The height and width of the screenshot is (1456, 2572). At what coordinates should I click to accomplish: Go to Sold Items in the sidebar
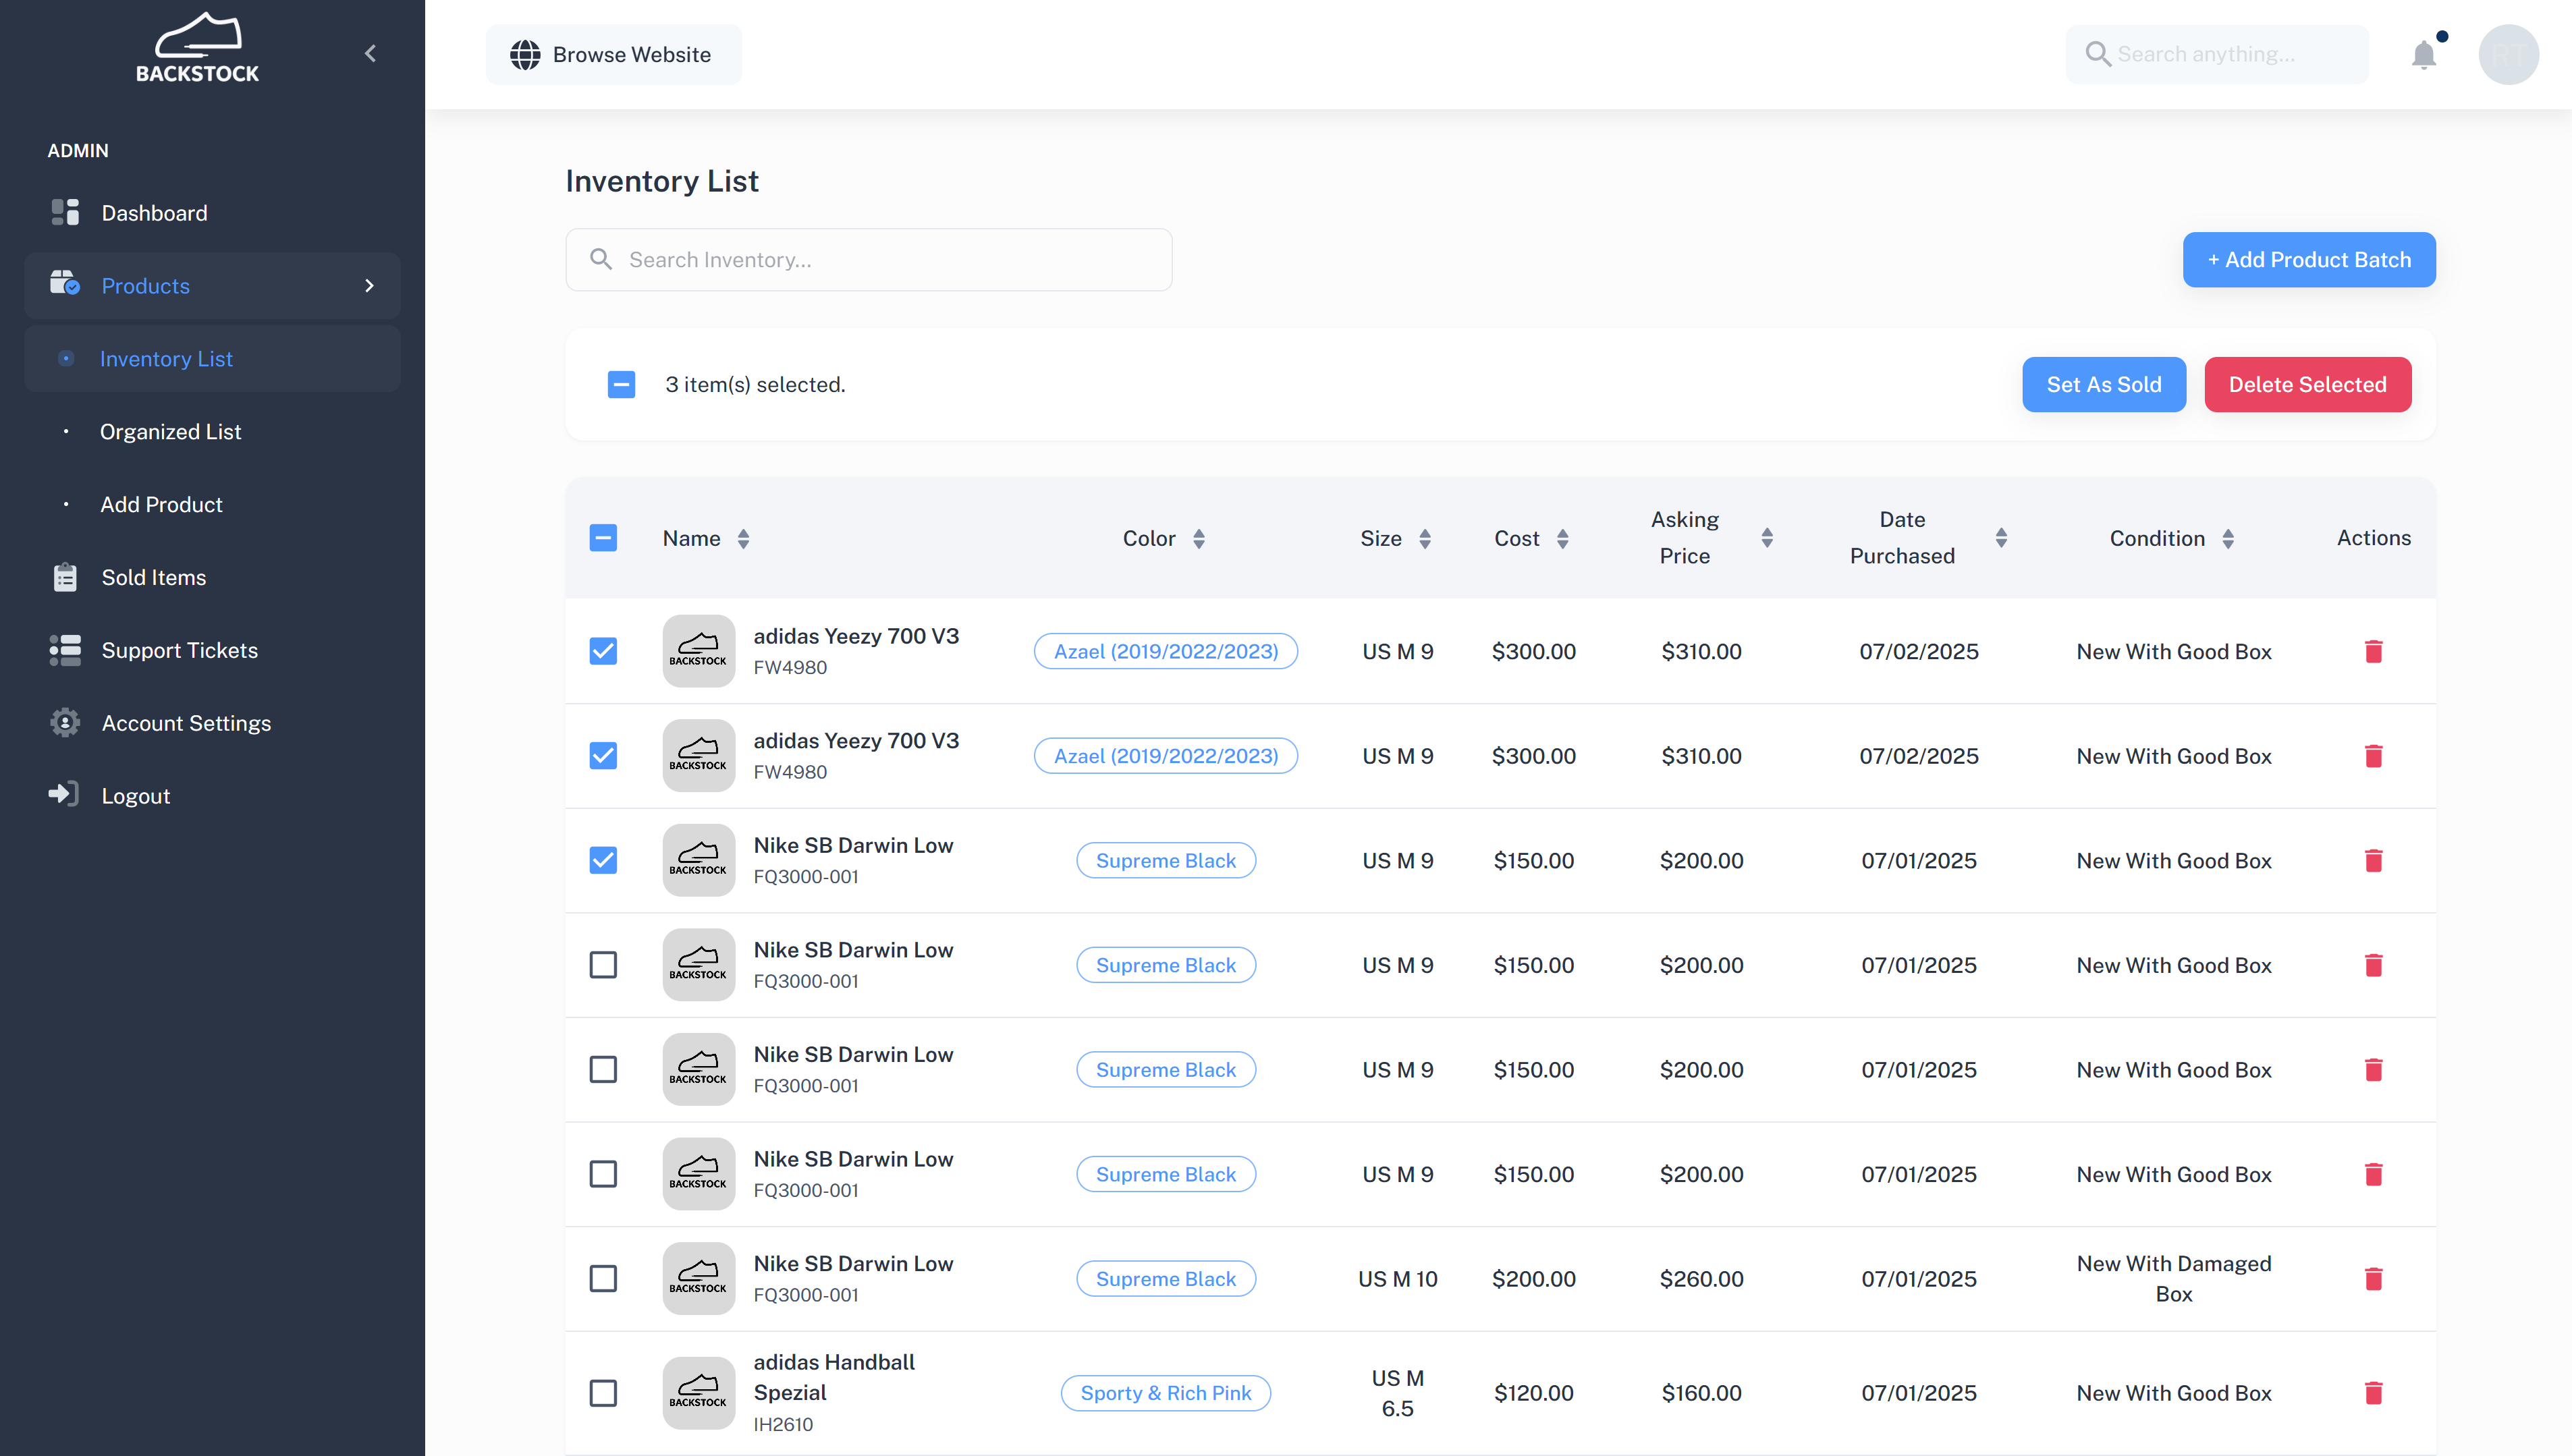153,577
